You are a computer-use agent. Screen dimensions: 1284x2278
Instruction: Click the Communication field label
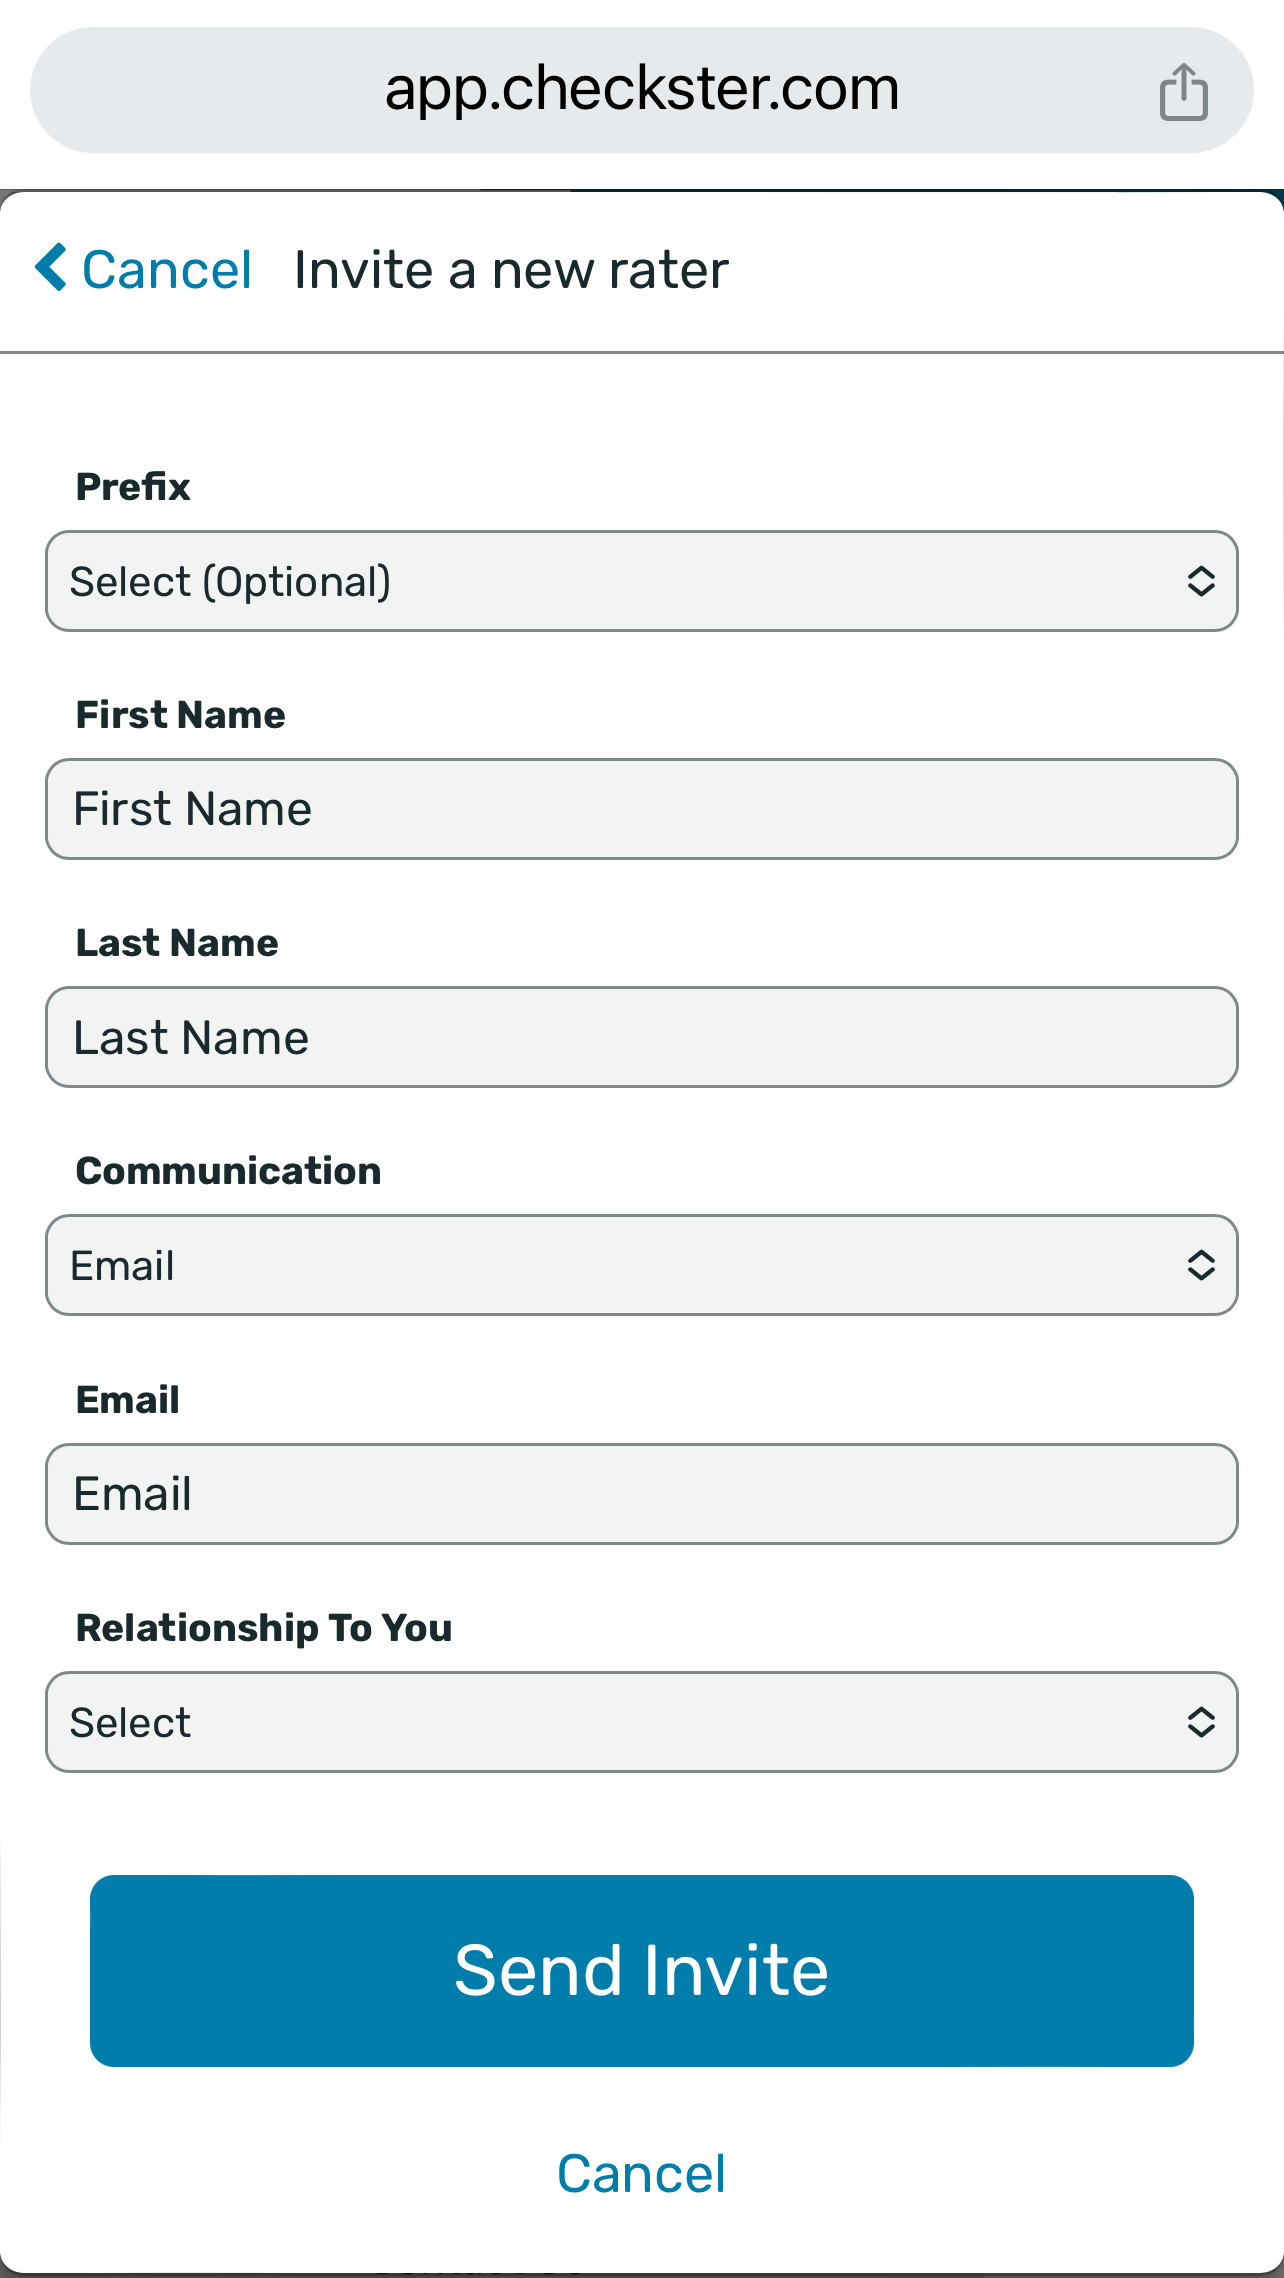(x=229, y=1171)
